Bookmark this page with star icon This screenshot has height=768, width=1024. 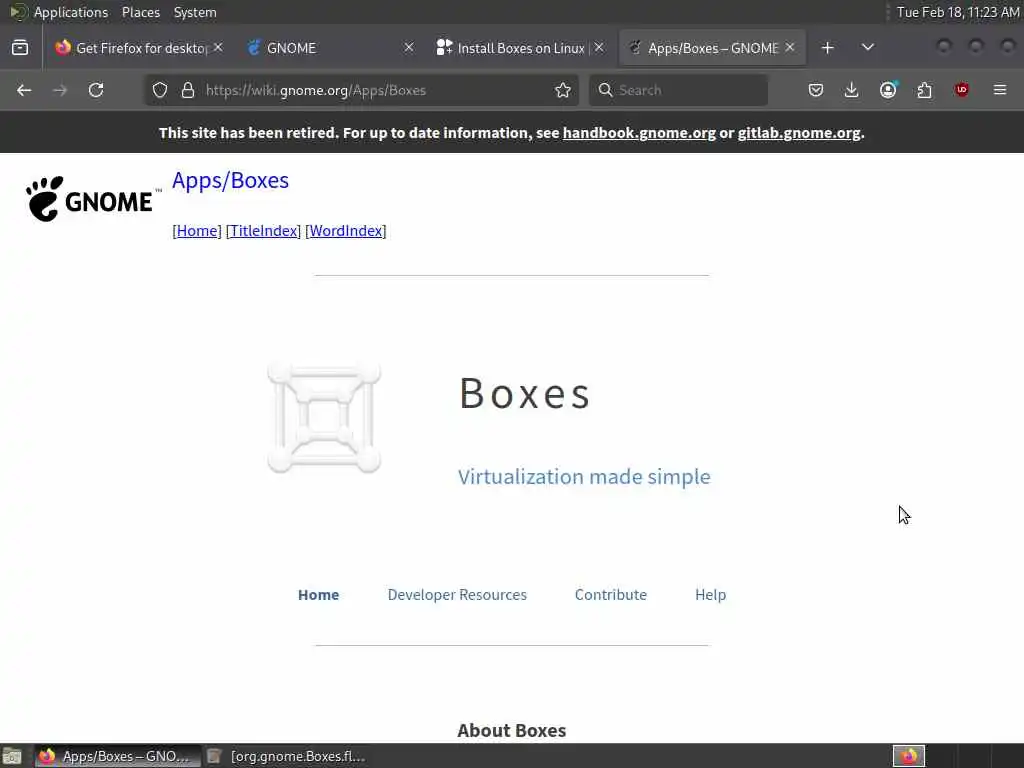[563, 90]
